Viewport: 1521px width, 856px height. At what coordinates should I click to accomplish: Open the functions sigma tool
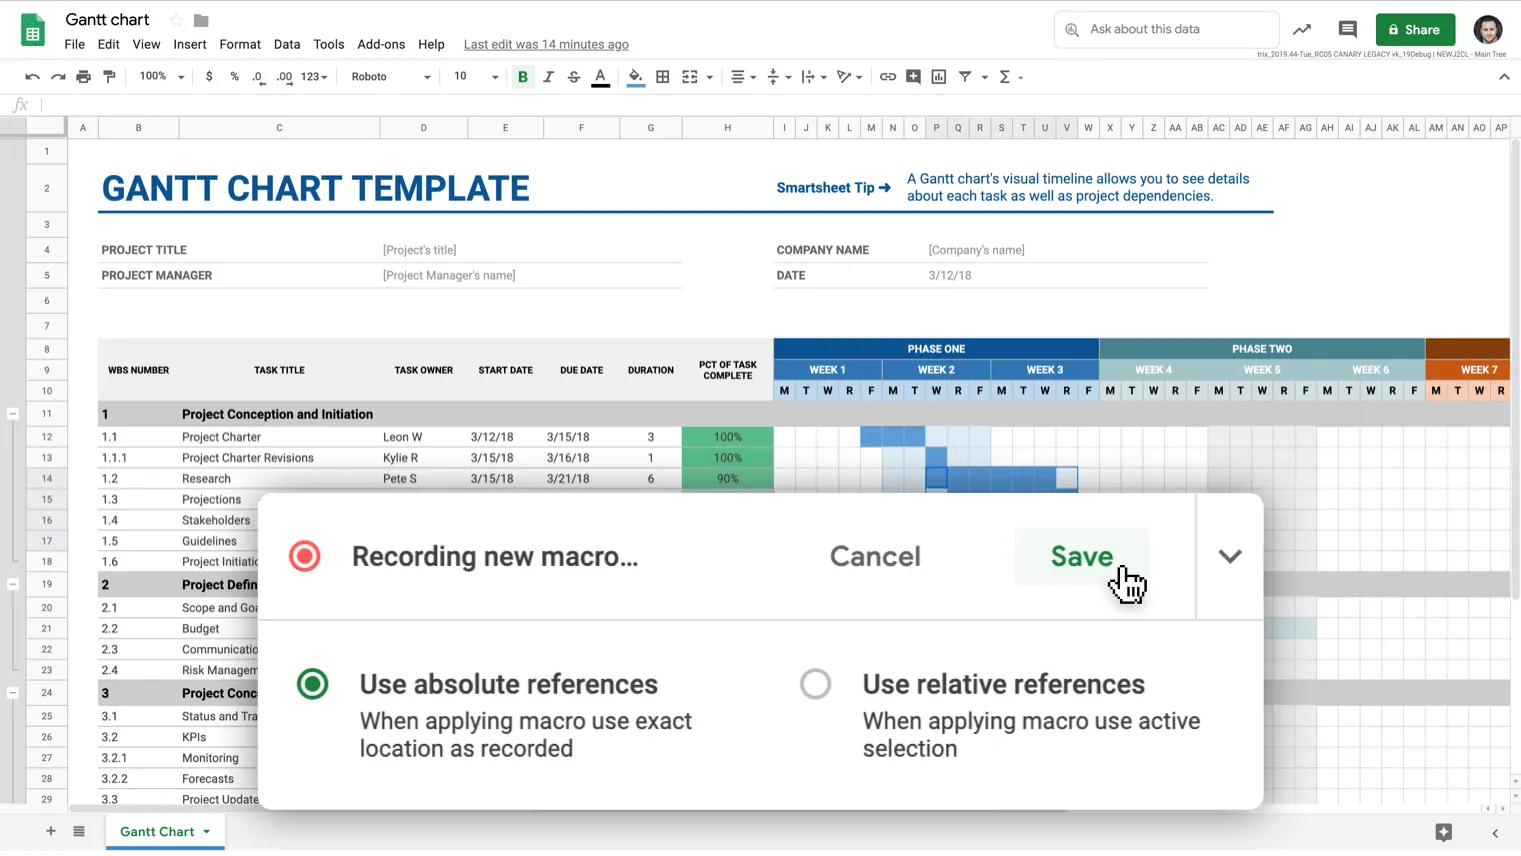click(1005, 77)
